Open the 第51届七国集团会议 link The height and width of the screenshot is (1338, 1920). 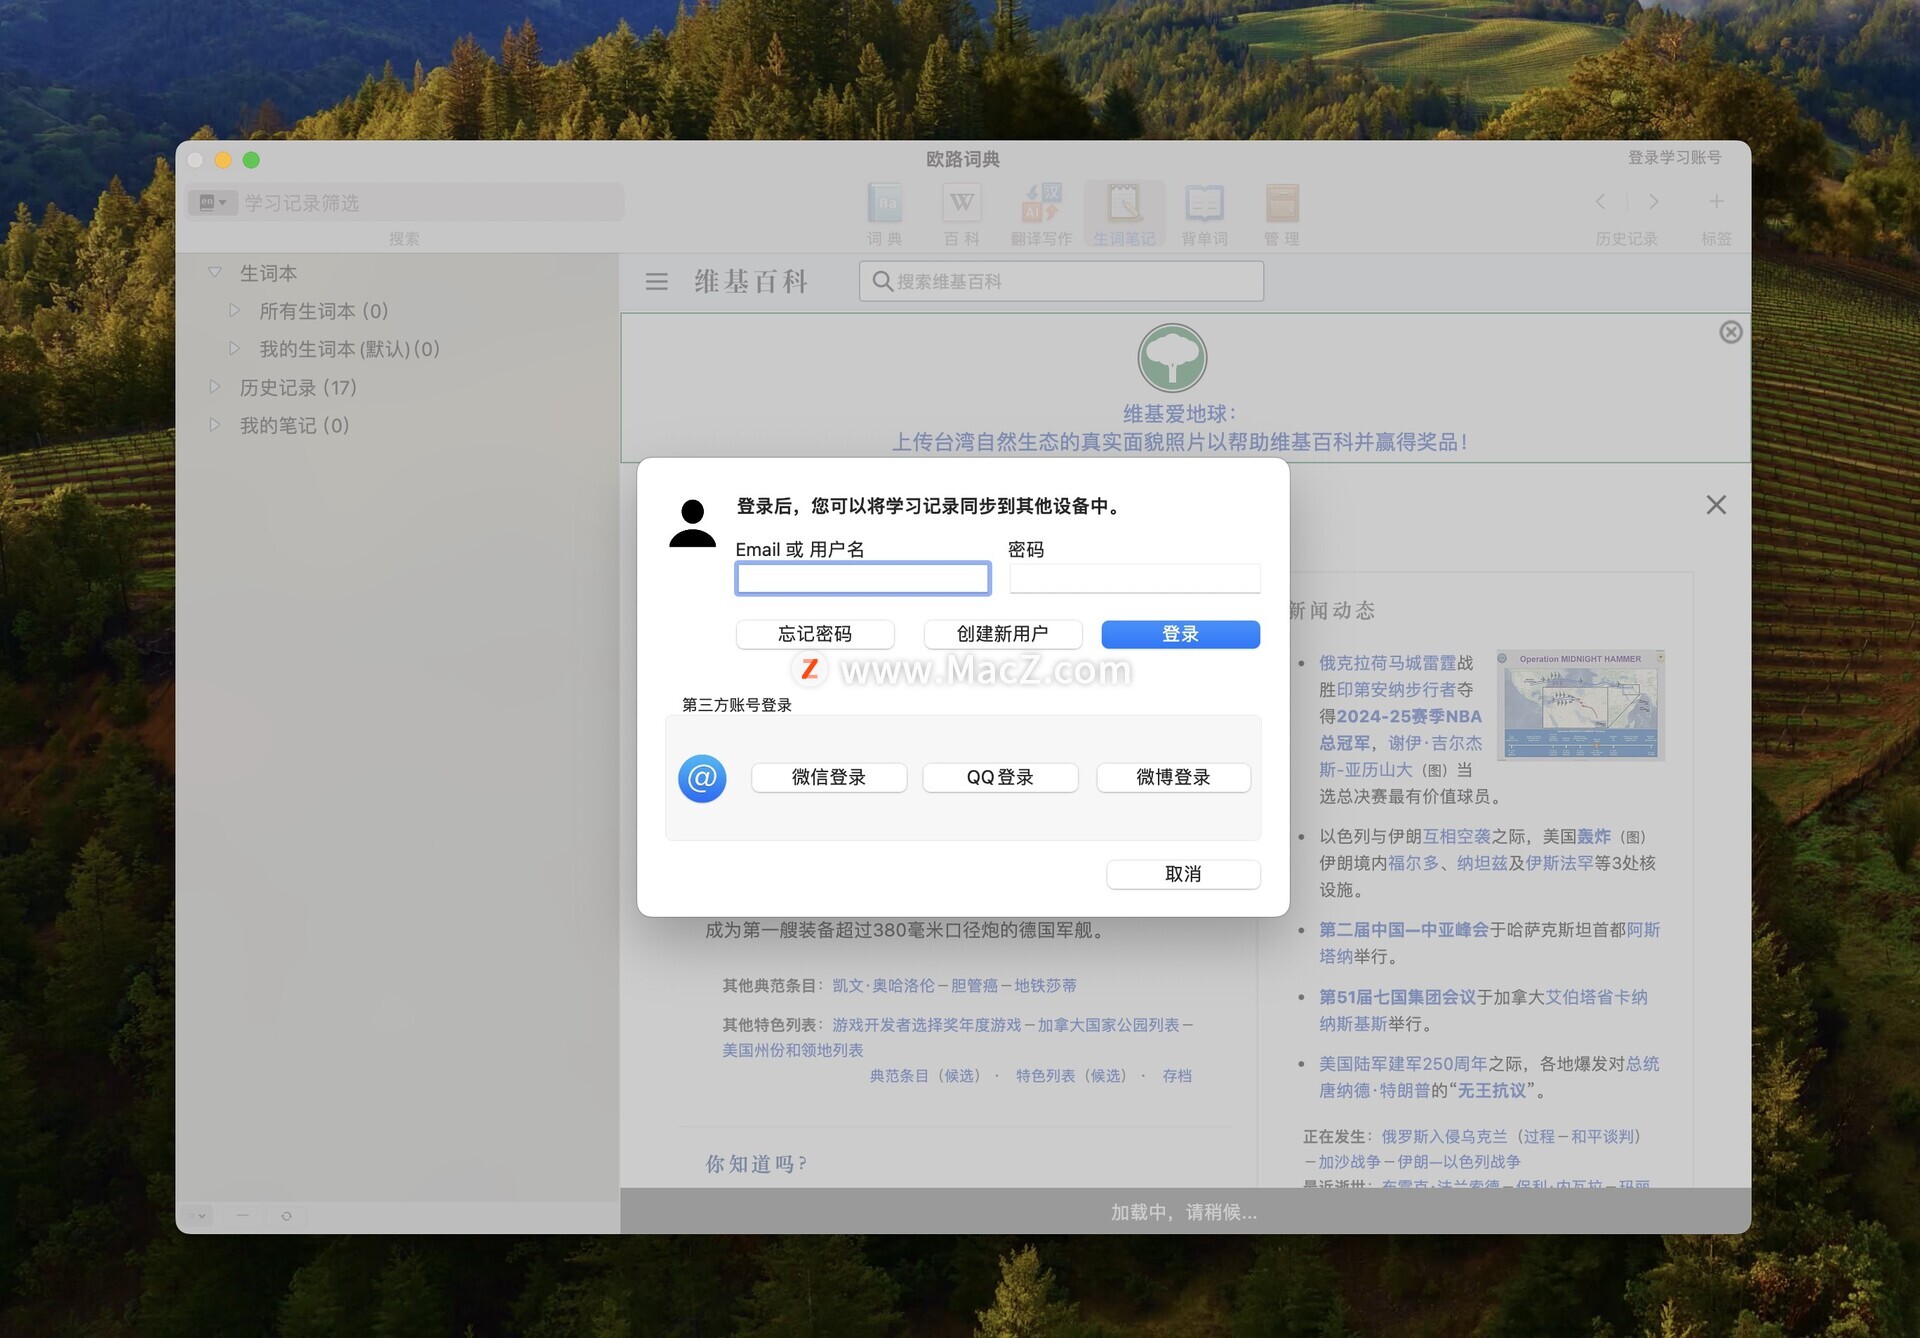click(1397, 997)
